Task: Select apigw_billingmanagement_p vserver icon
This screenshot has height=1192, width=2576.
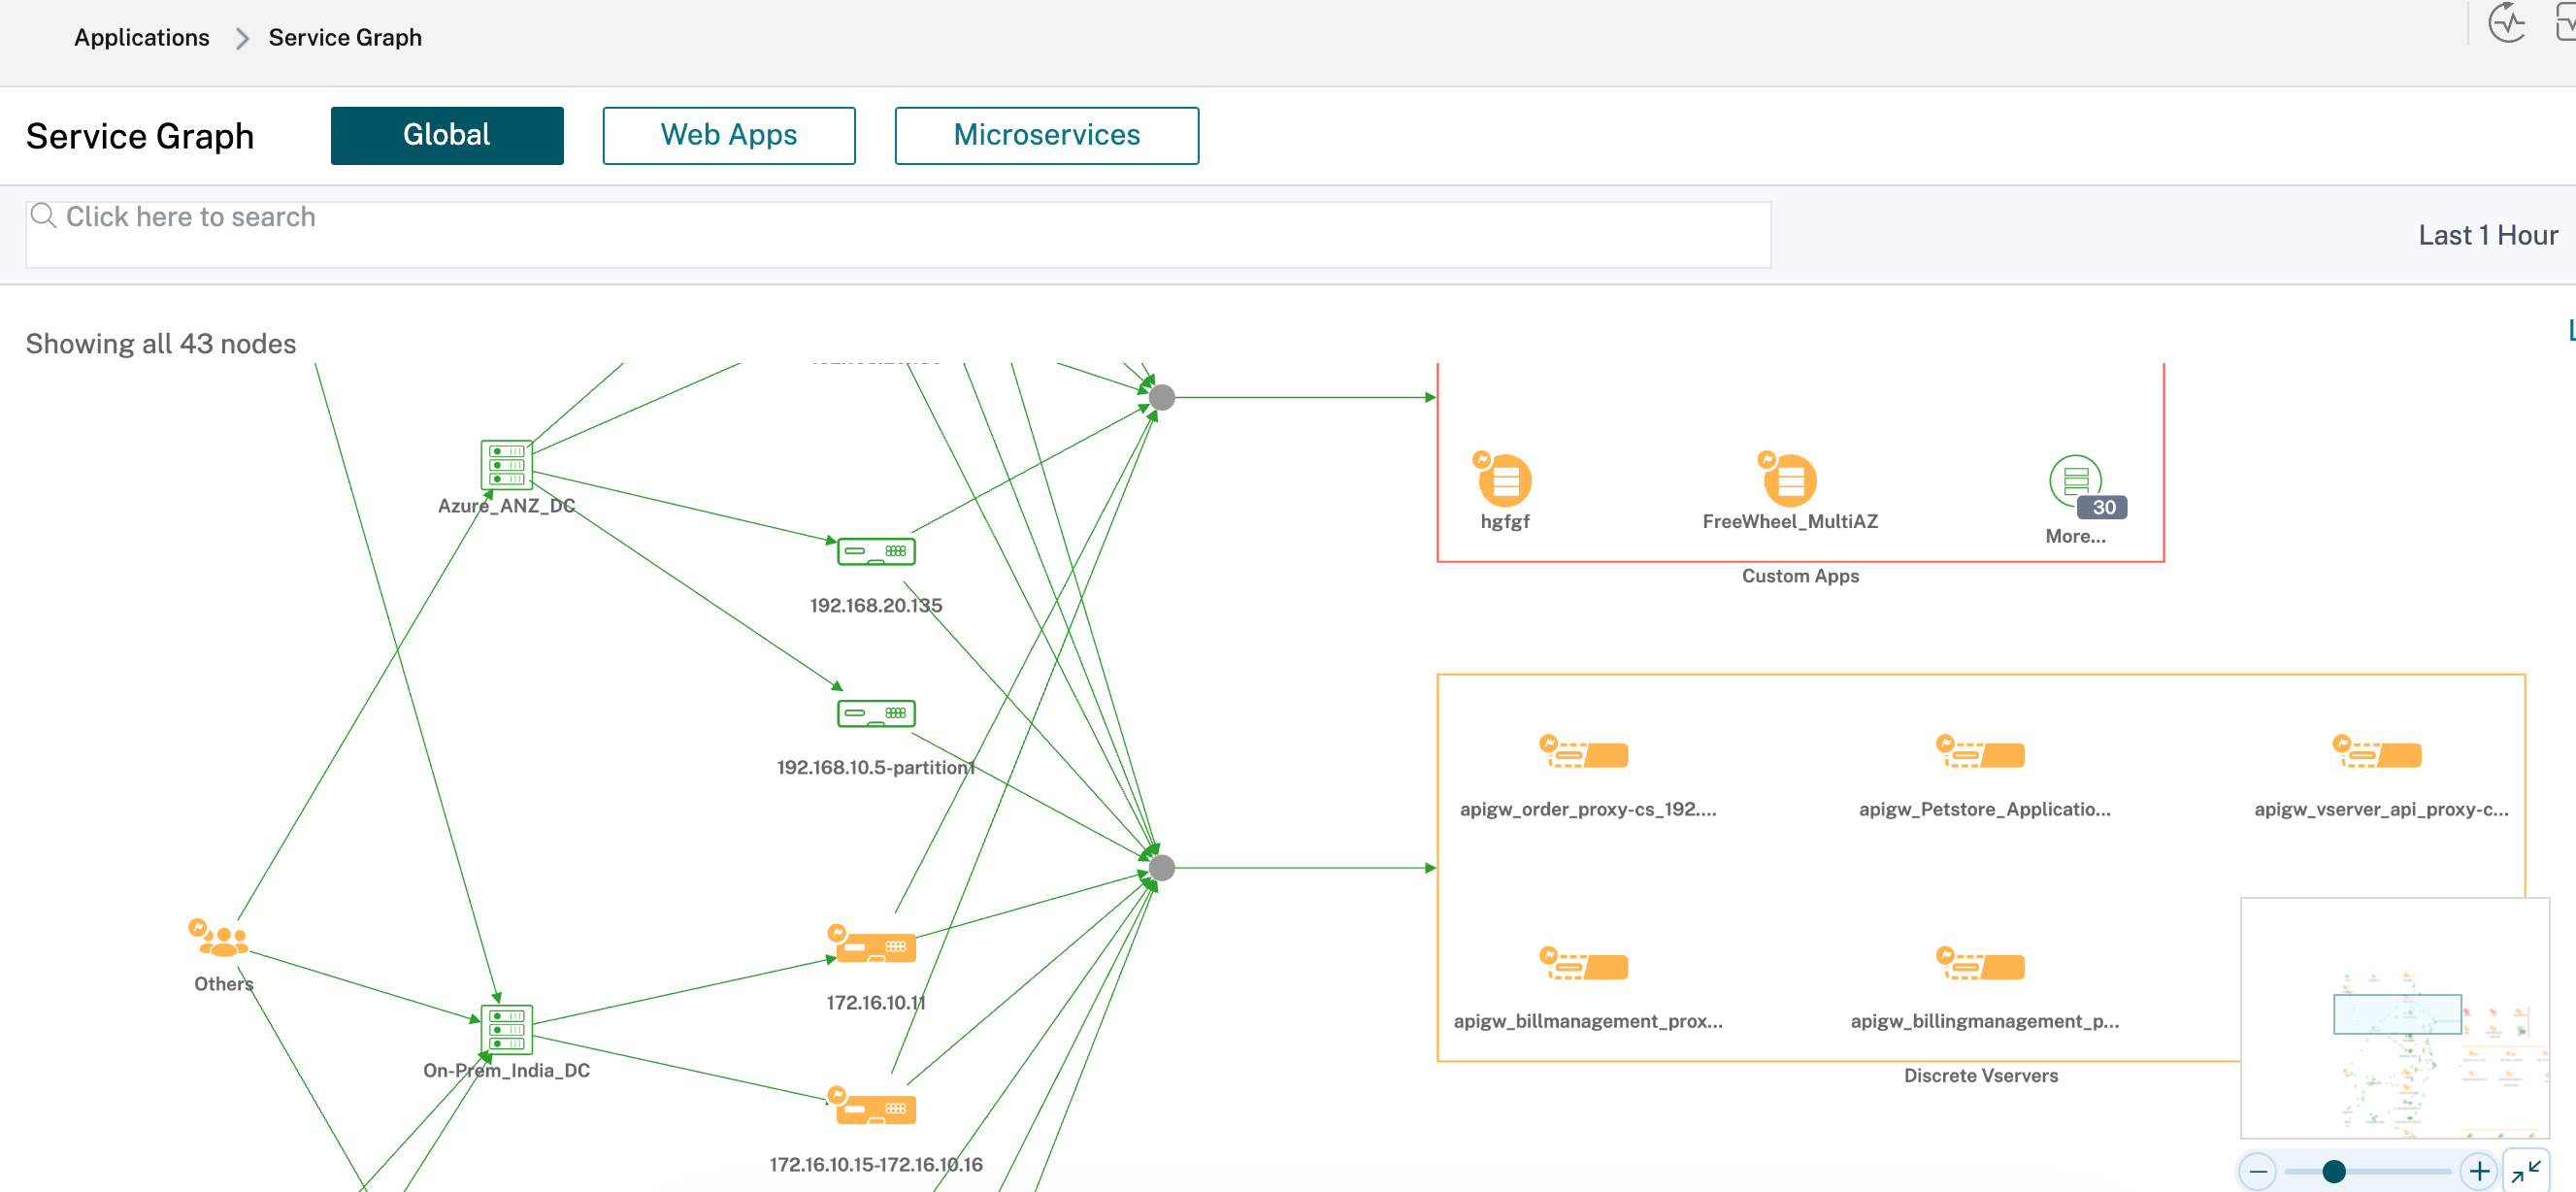Action: 1980,964
